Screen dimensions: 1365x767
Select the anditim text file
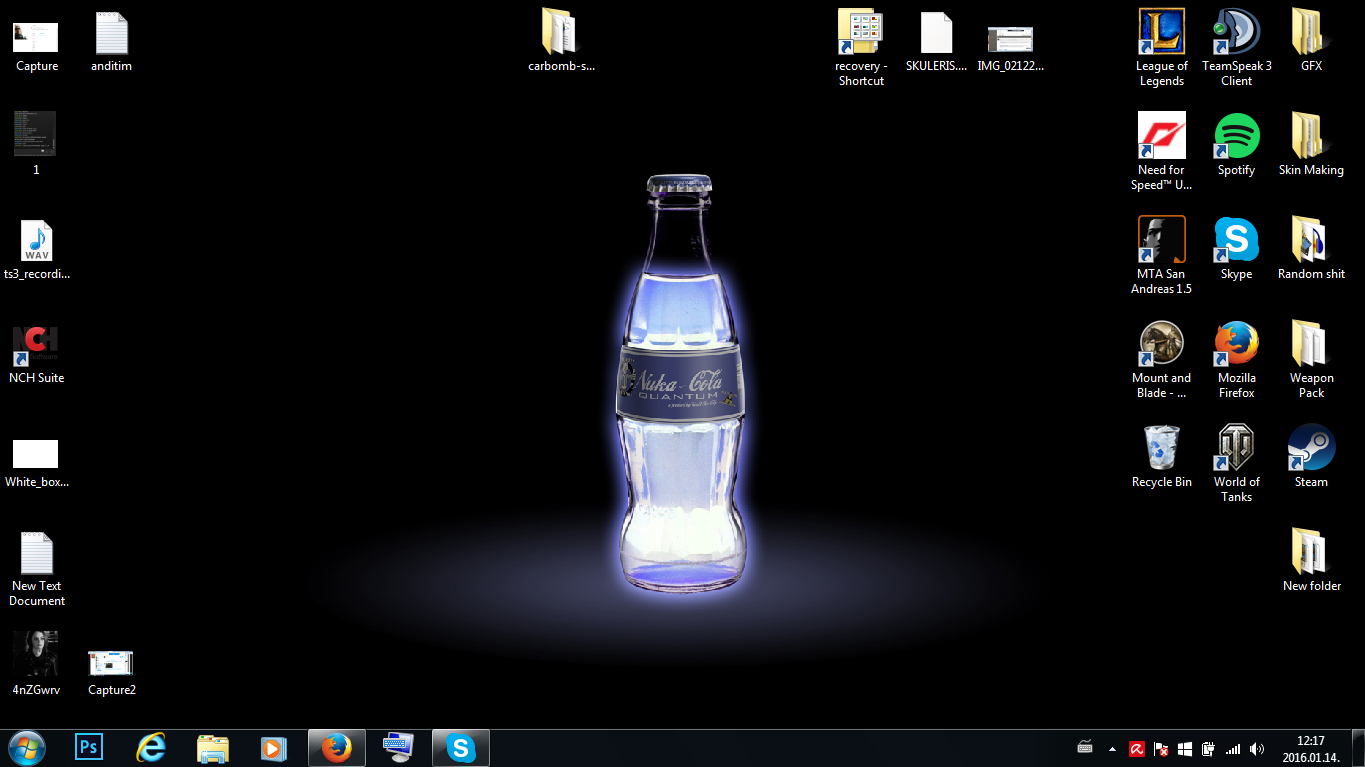111,41
